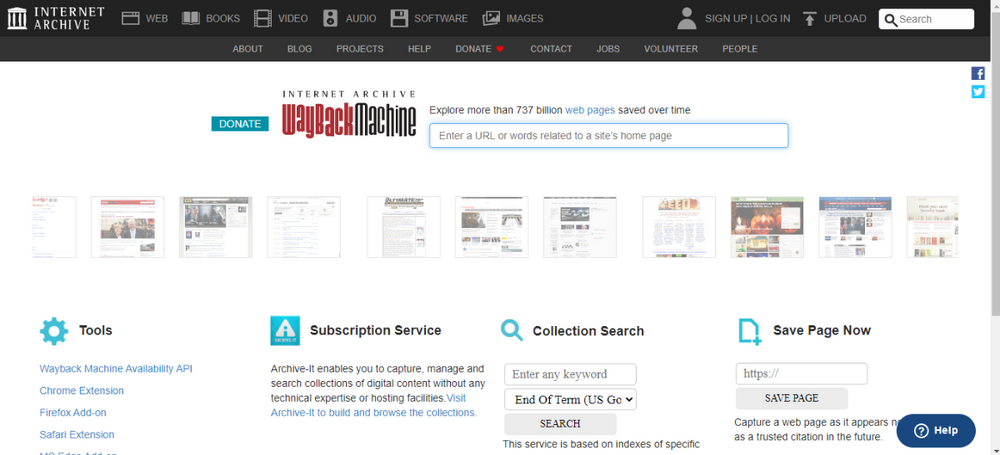Open the PROJECTS menu item

point(360,48)
